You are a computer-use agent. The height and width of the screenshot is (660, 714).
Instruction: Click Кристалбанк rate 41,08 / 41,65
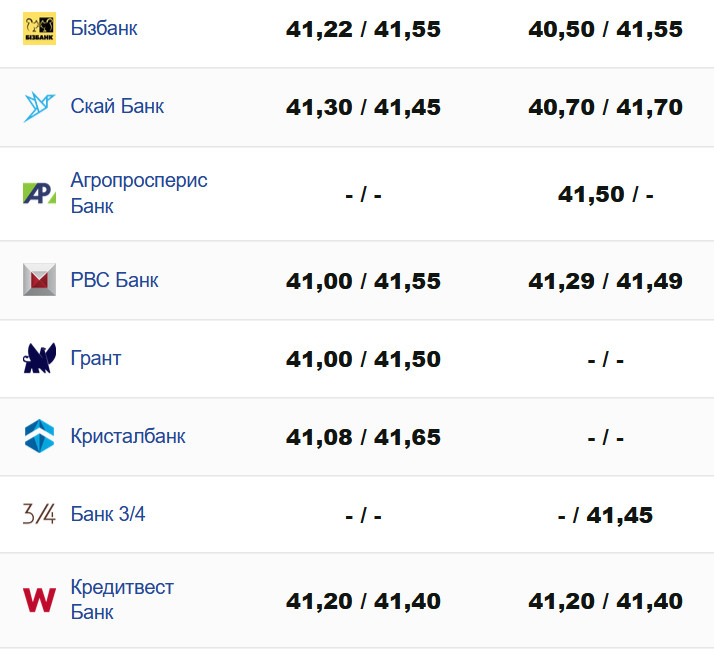[363, 437]
